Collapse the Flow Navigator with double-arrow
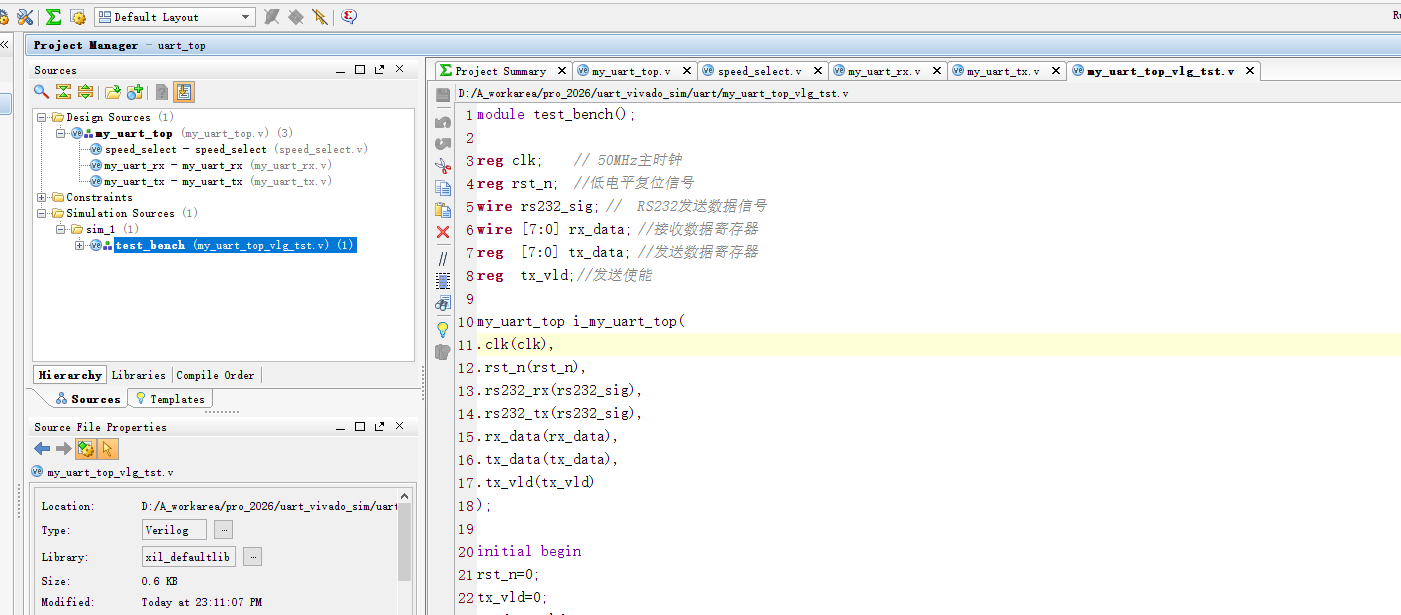Viewport: 1401px width, 615px height. coord(5,44)
